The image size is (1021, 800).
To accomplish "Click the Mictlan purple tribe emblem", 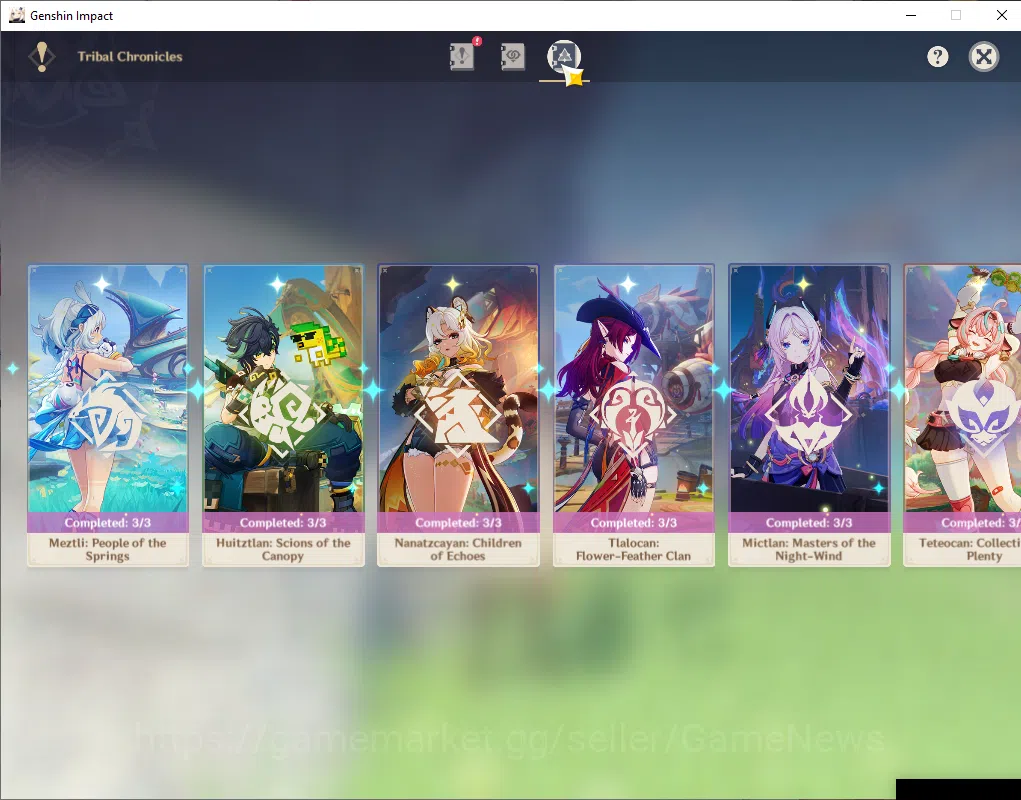I will coord(808,414).
